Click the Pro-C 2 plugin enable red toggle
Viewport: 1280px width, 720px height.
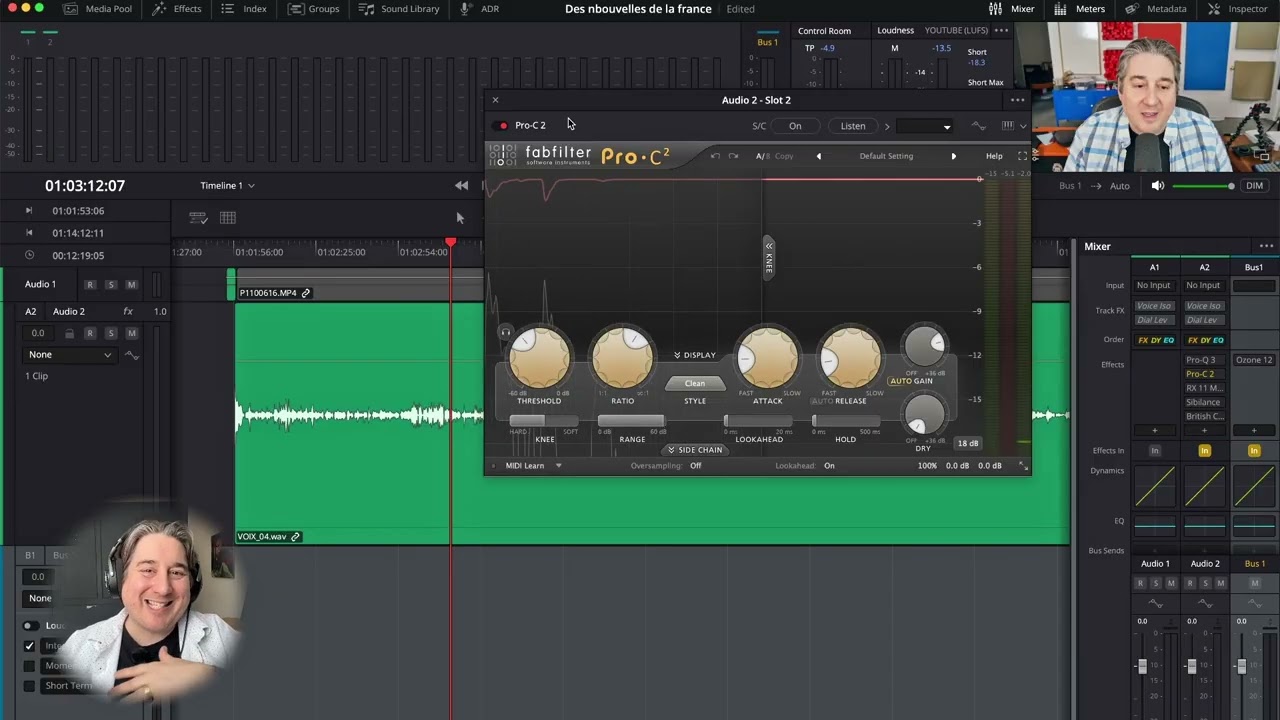pos(502,126)
